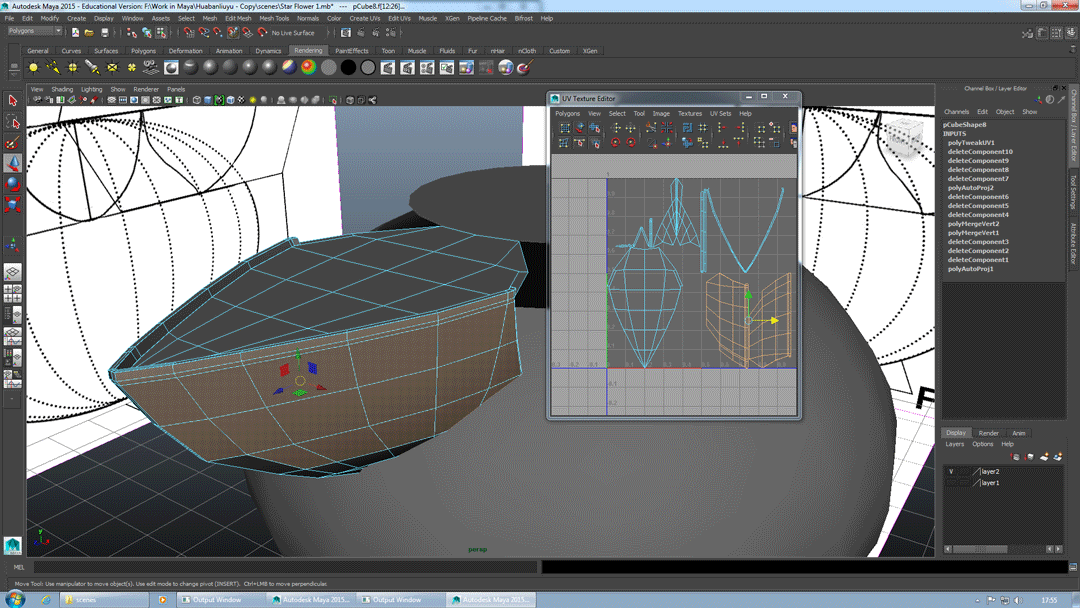Activate the Lasso Select tool
Viewport: 1080px width, 608px height.
click(x=12, y=122)
